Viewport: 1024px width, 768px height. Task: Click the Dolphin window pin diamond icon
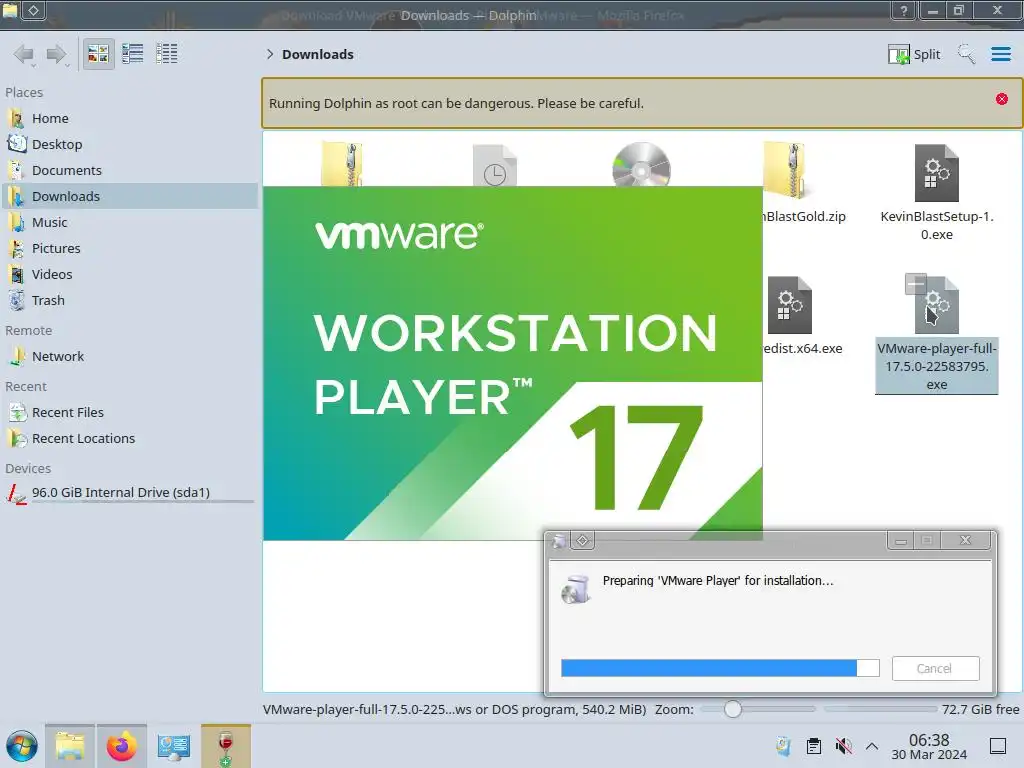tap(34, 10)
